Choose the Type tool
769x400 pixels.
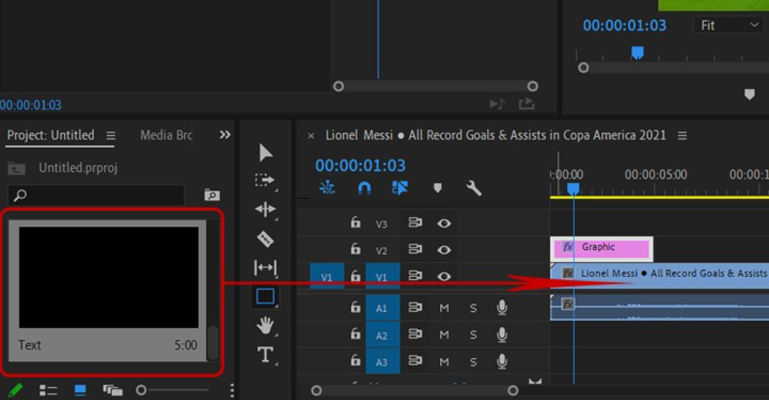pos(265,353)
